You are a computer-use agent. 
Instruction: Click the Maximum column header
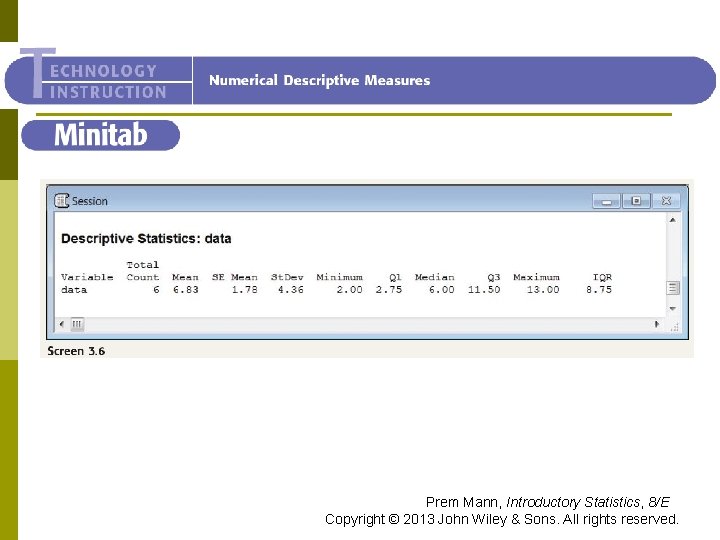click(x=537, y=277)
